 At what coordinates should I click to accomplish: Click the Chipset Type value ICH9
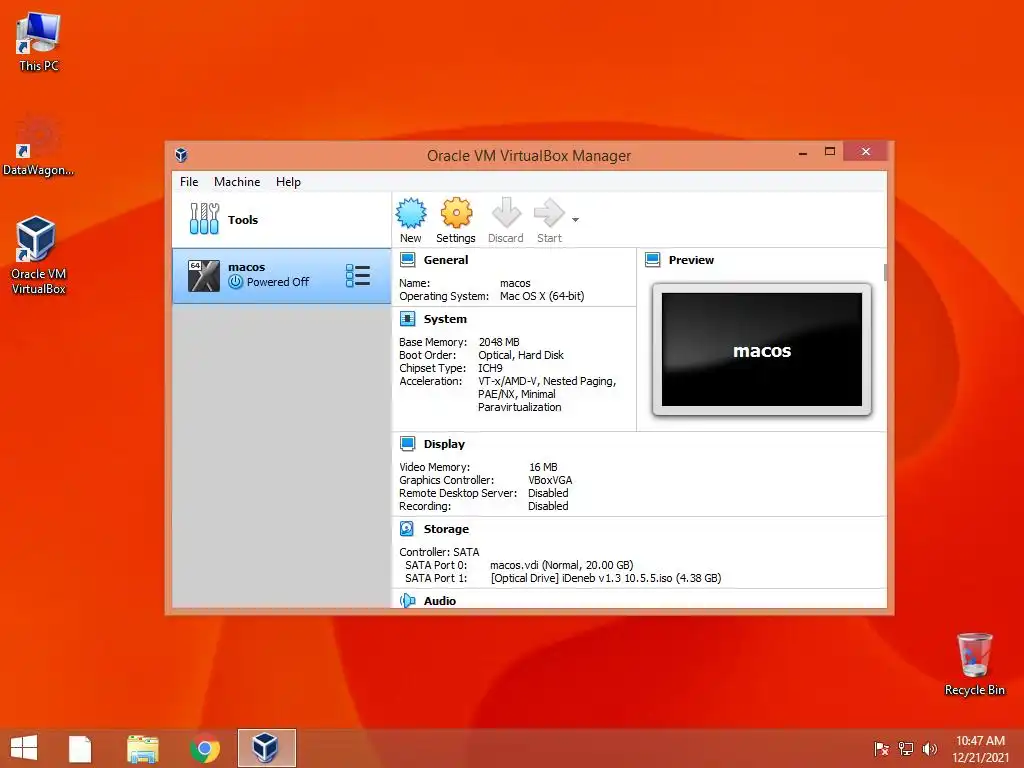pos(490,368)
